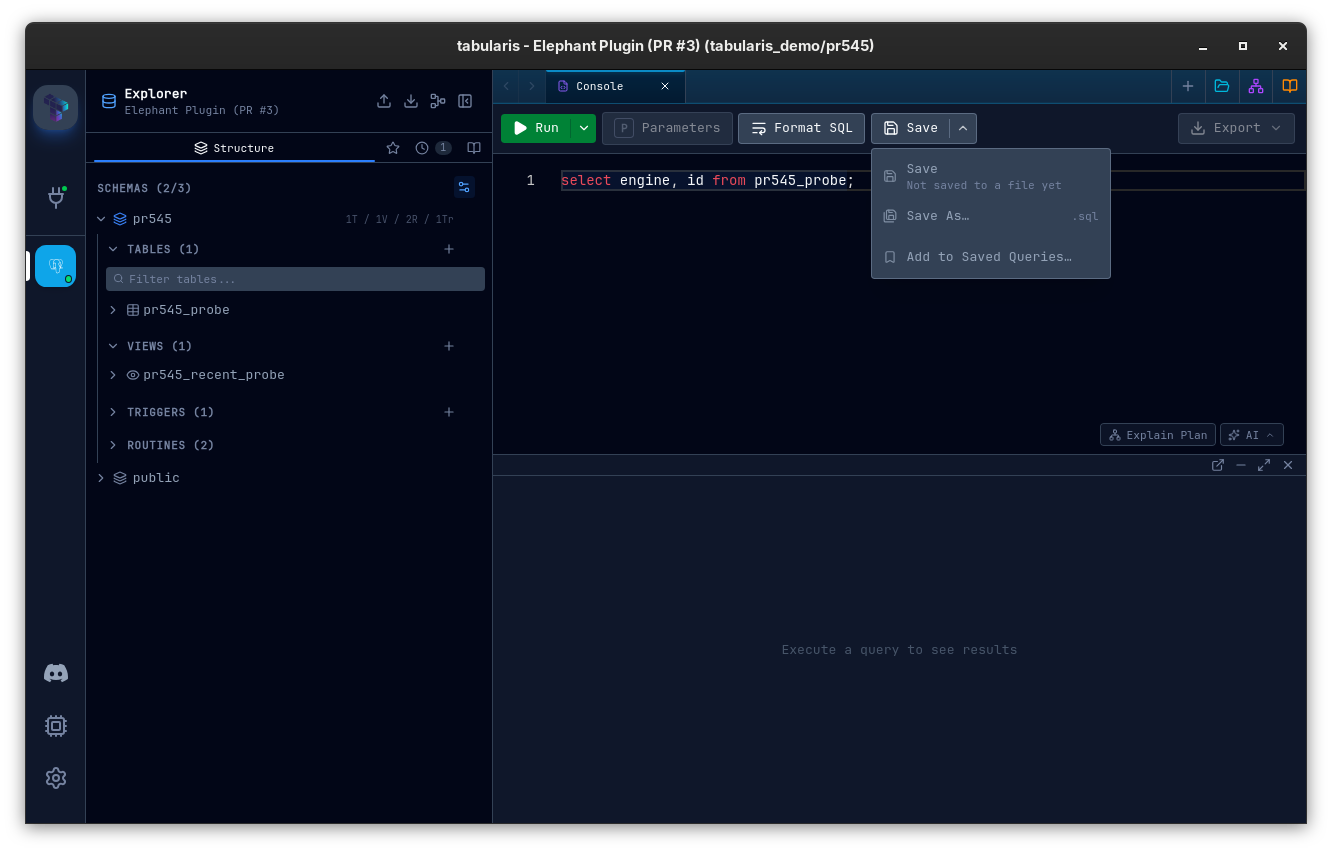Open the schema diagram icon in Explorer header

(438, 101)
